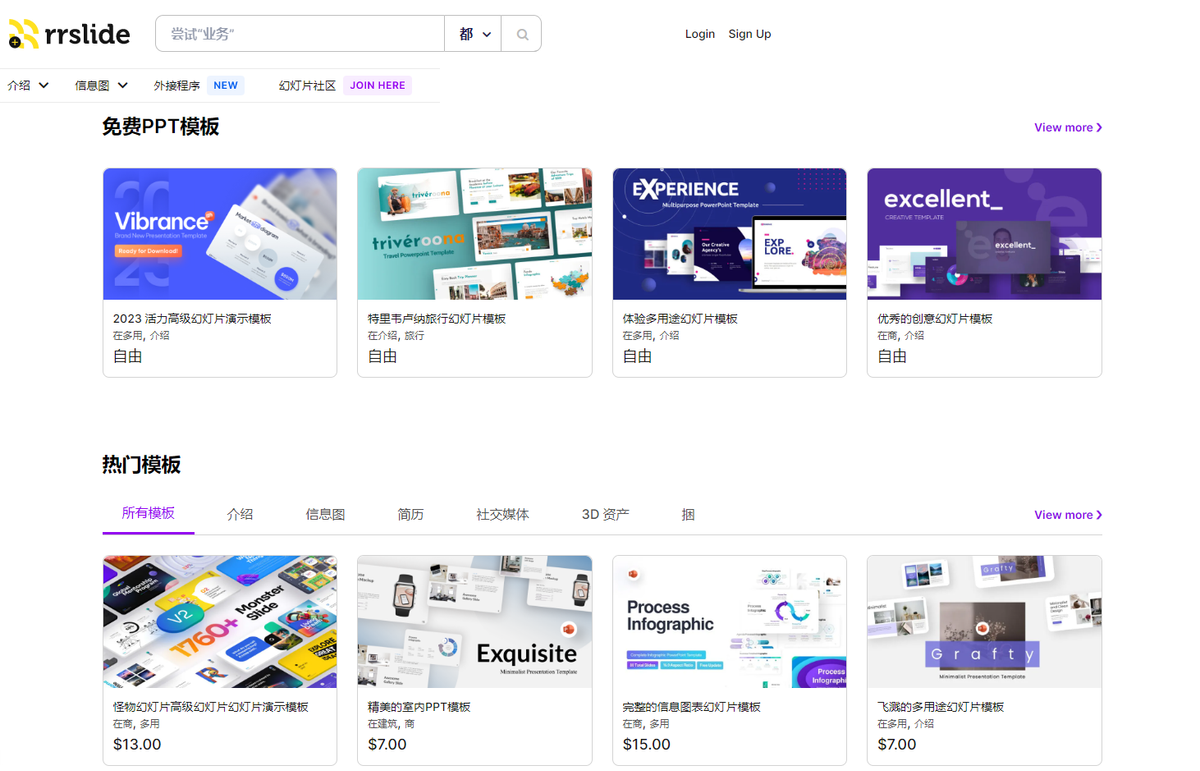This screenshot has width=1200, height=771.
Task: Open the excellent_ creative template thumbnail
Action: (x=984, y=234)
